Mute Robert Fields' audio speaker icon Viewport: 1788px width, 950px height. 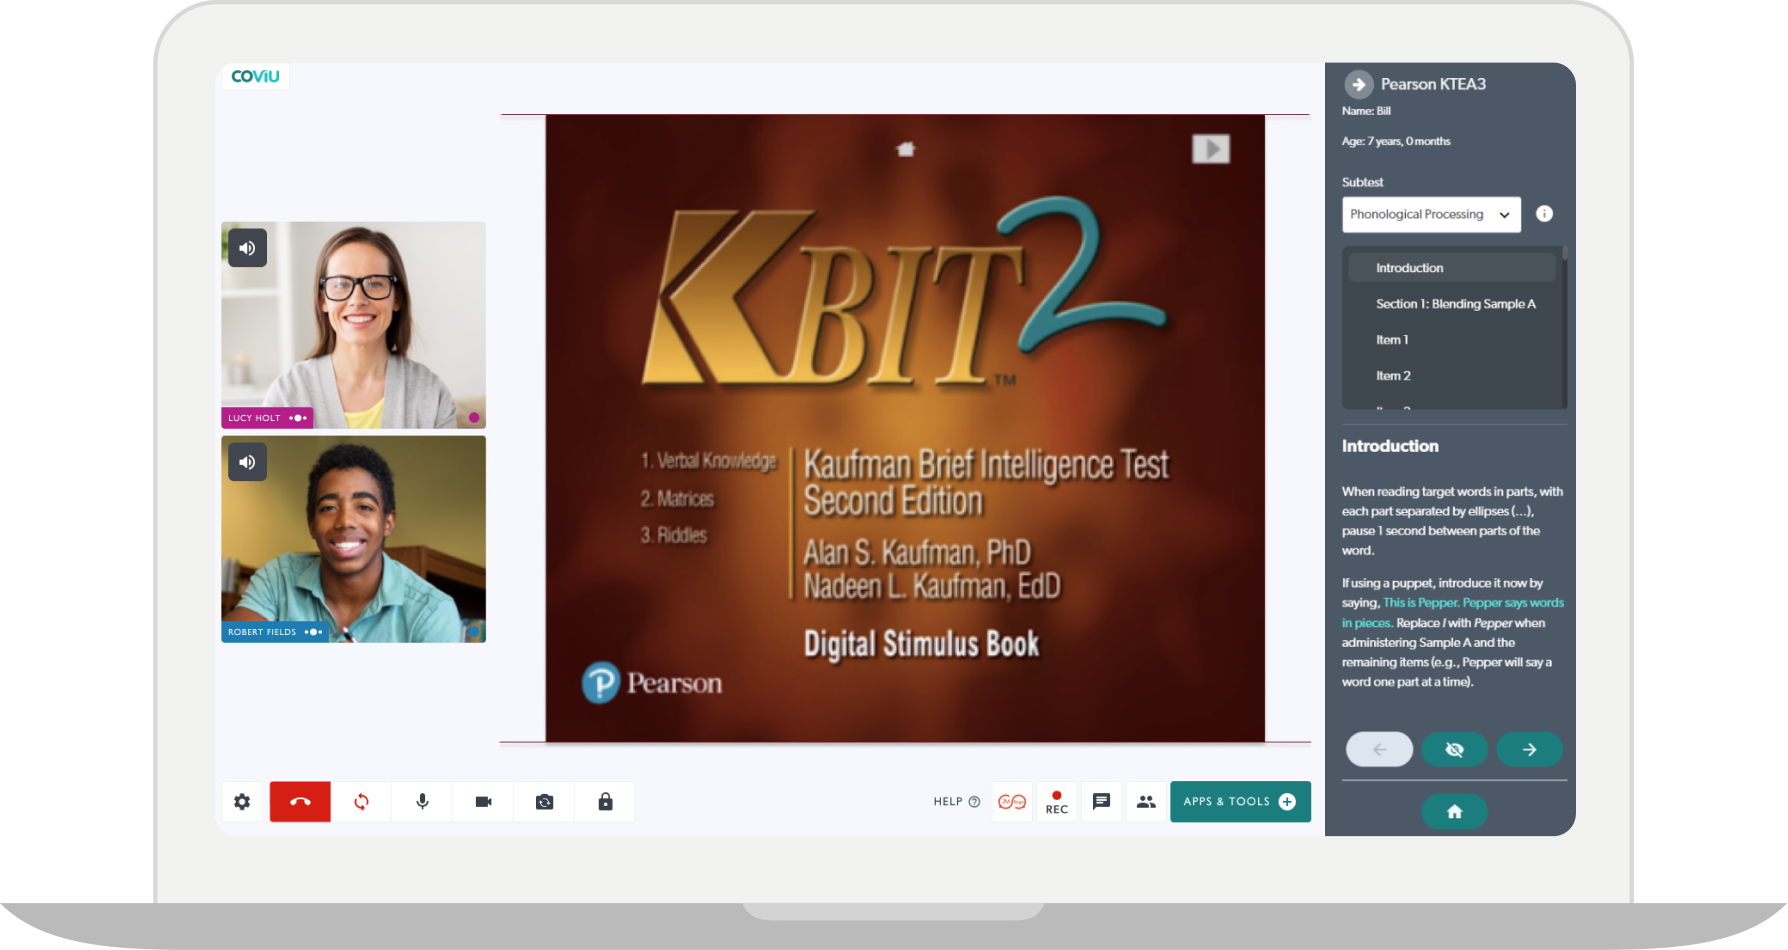click(247, 462)
